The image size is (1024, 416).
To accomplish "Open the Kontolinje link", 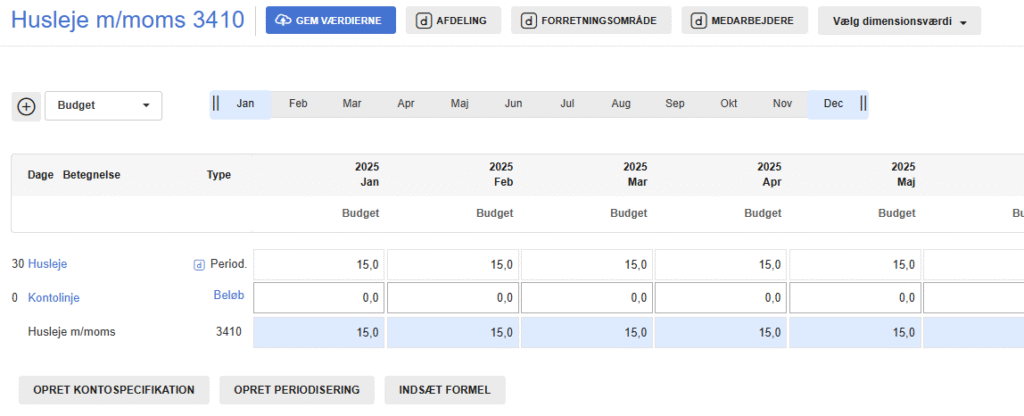I will (53, 298).
